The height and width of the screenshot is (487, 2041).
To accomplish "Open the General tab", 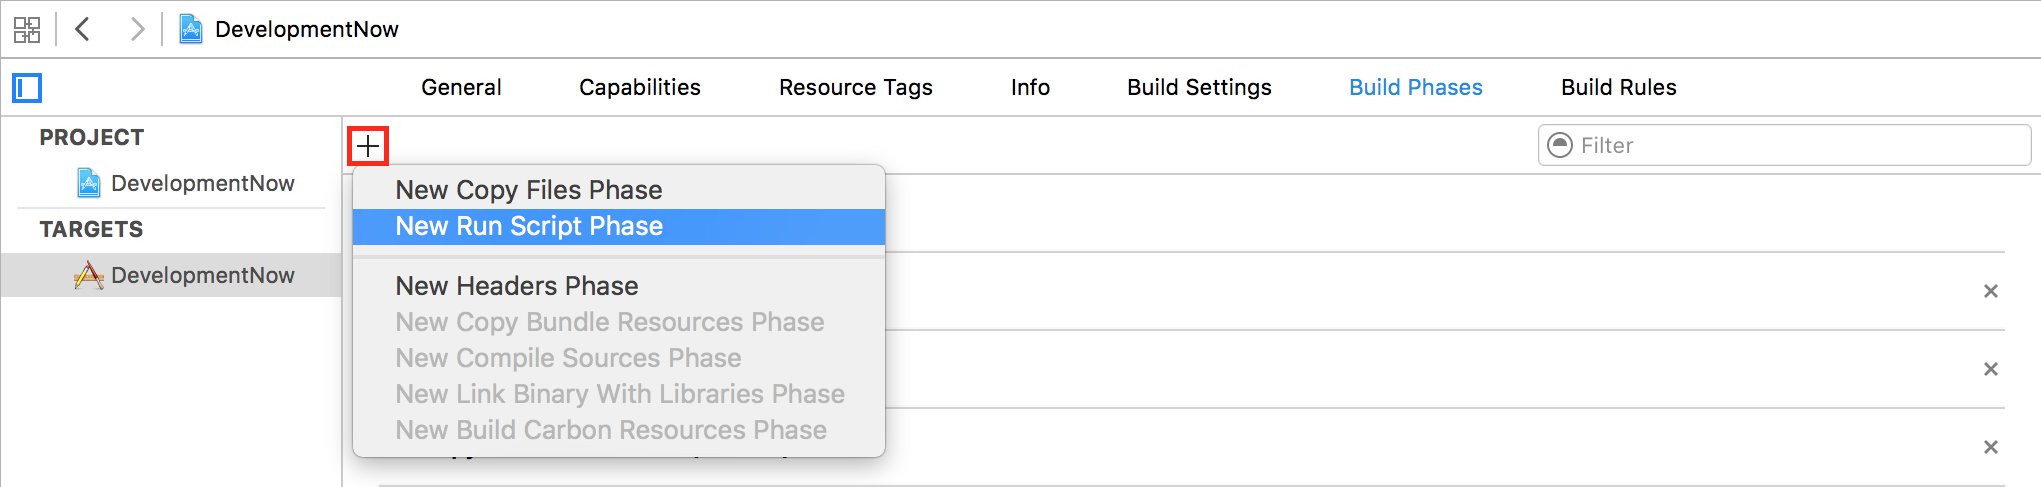I will pyautogui.click(x=461, y=88).
